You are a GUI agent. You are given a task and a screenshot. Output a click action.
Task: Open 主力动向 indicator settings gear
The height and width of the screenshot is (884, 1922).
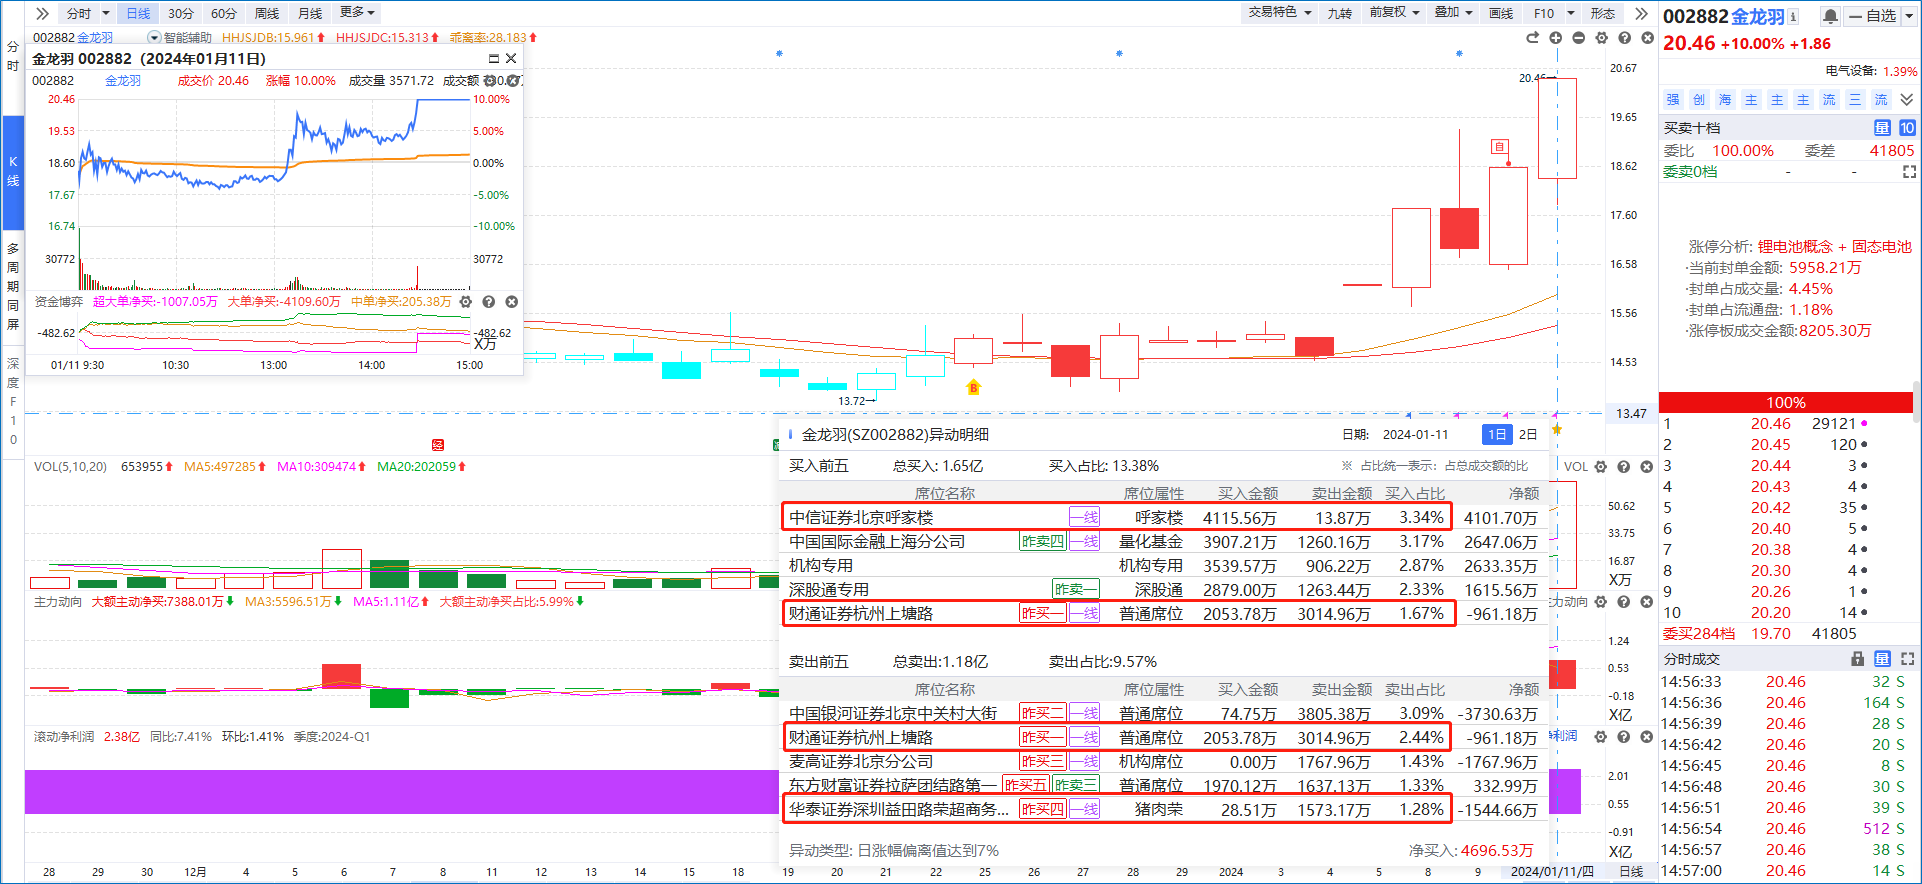coord(1600,602)
